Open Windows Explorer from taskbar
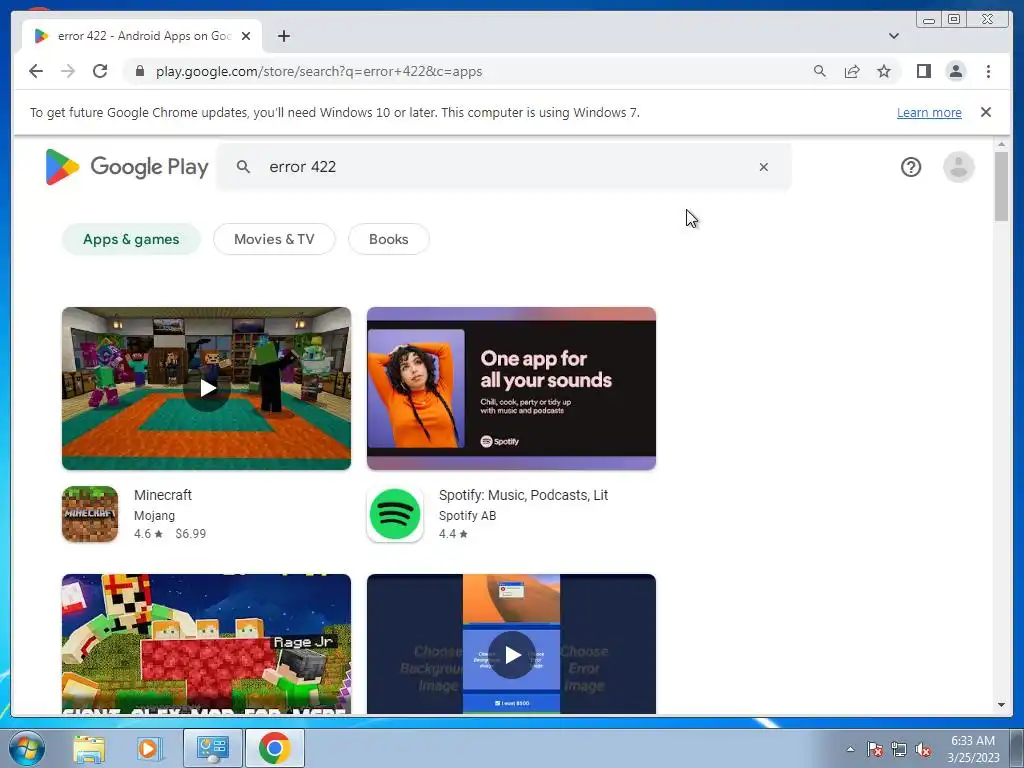The height and width of the screenshot is (768, 1024). (89, 748)
